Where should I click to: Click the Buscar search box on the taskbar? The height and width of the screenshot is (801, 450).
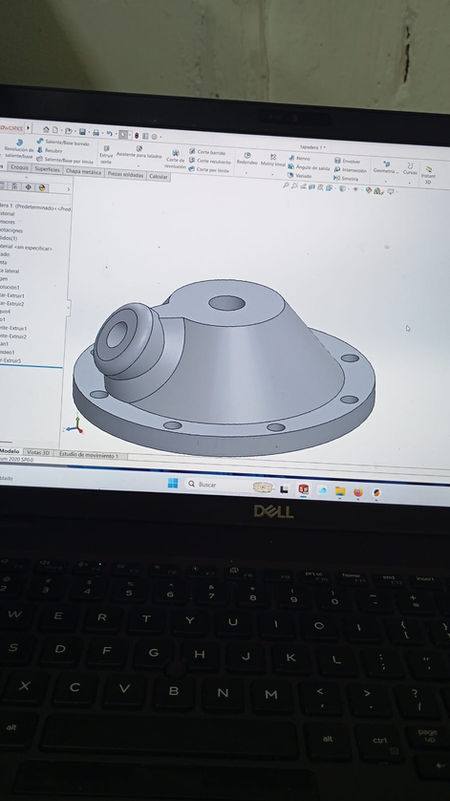217,484
